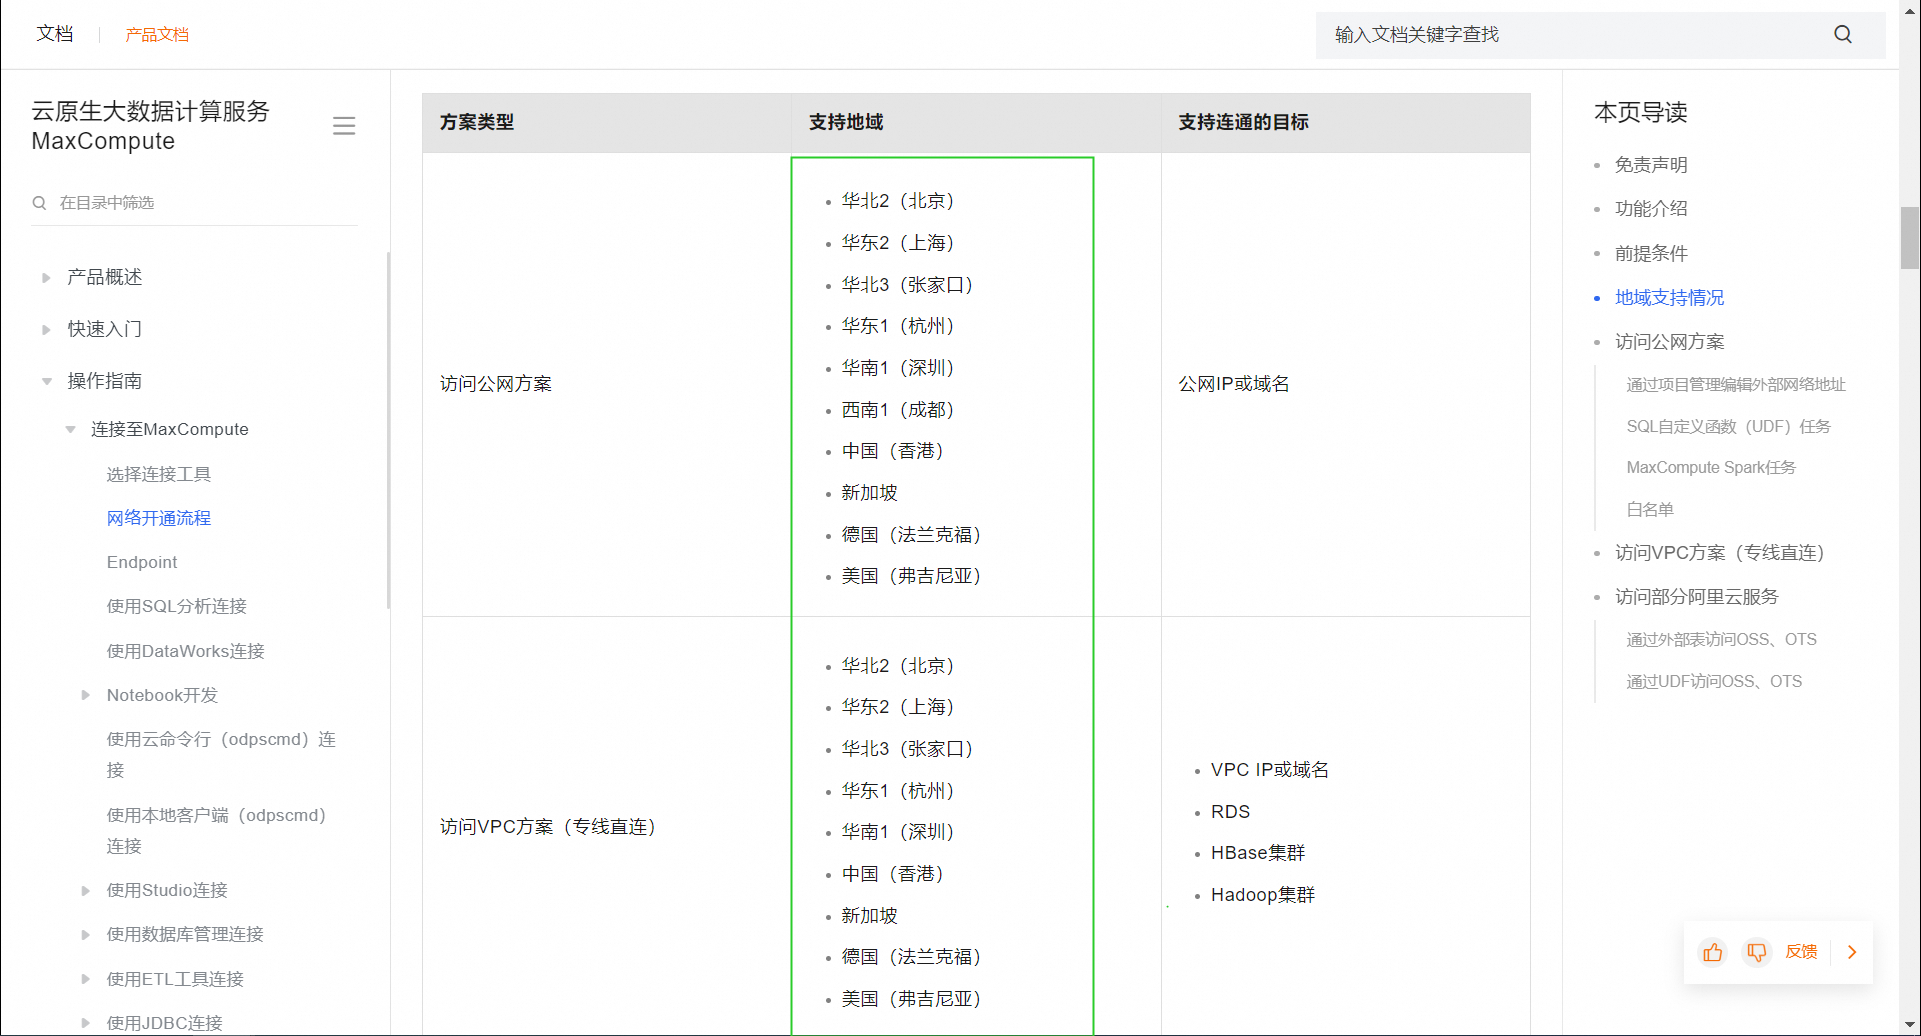Open the 文档 header link

pyautogui.click(x=55, y=34)
